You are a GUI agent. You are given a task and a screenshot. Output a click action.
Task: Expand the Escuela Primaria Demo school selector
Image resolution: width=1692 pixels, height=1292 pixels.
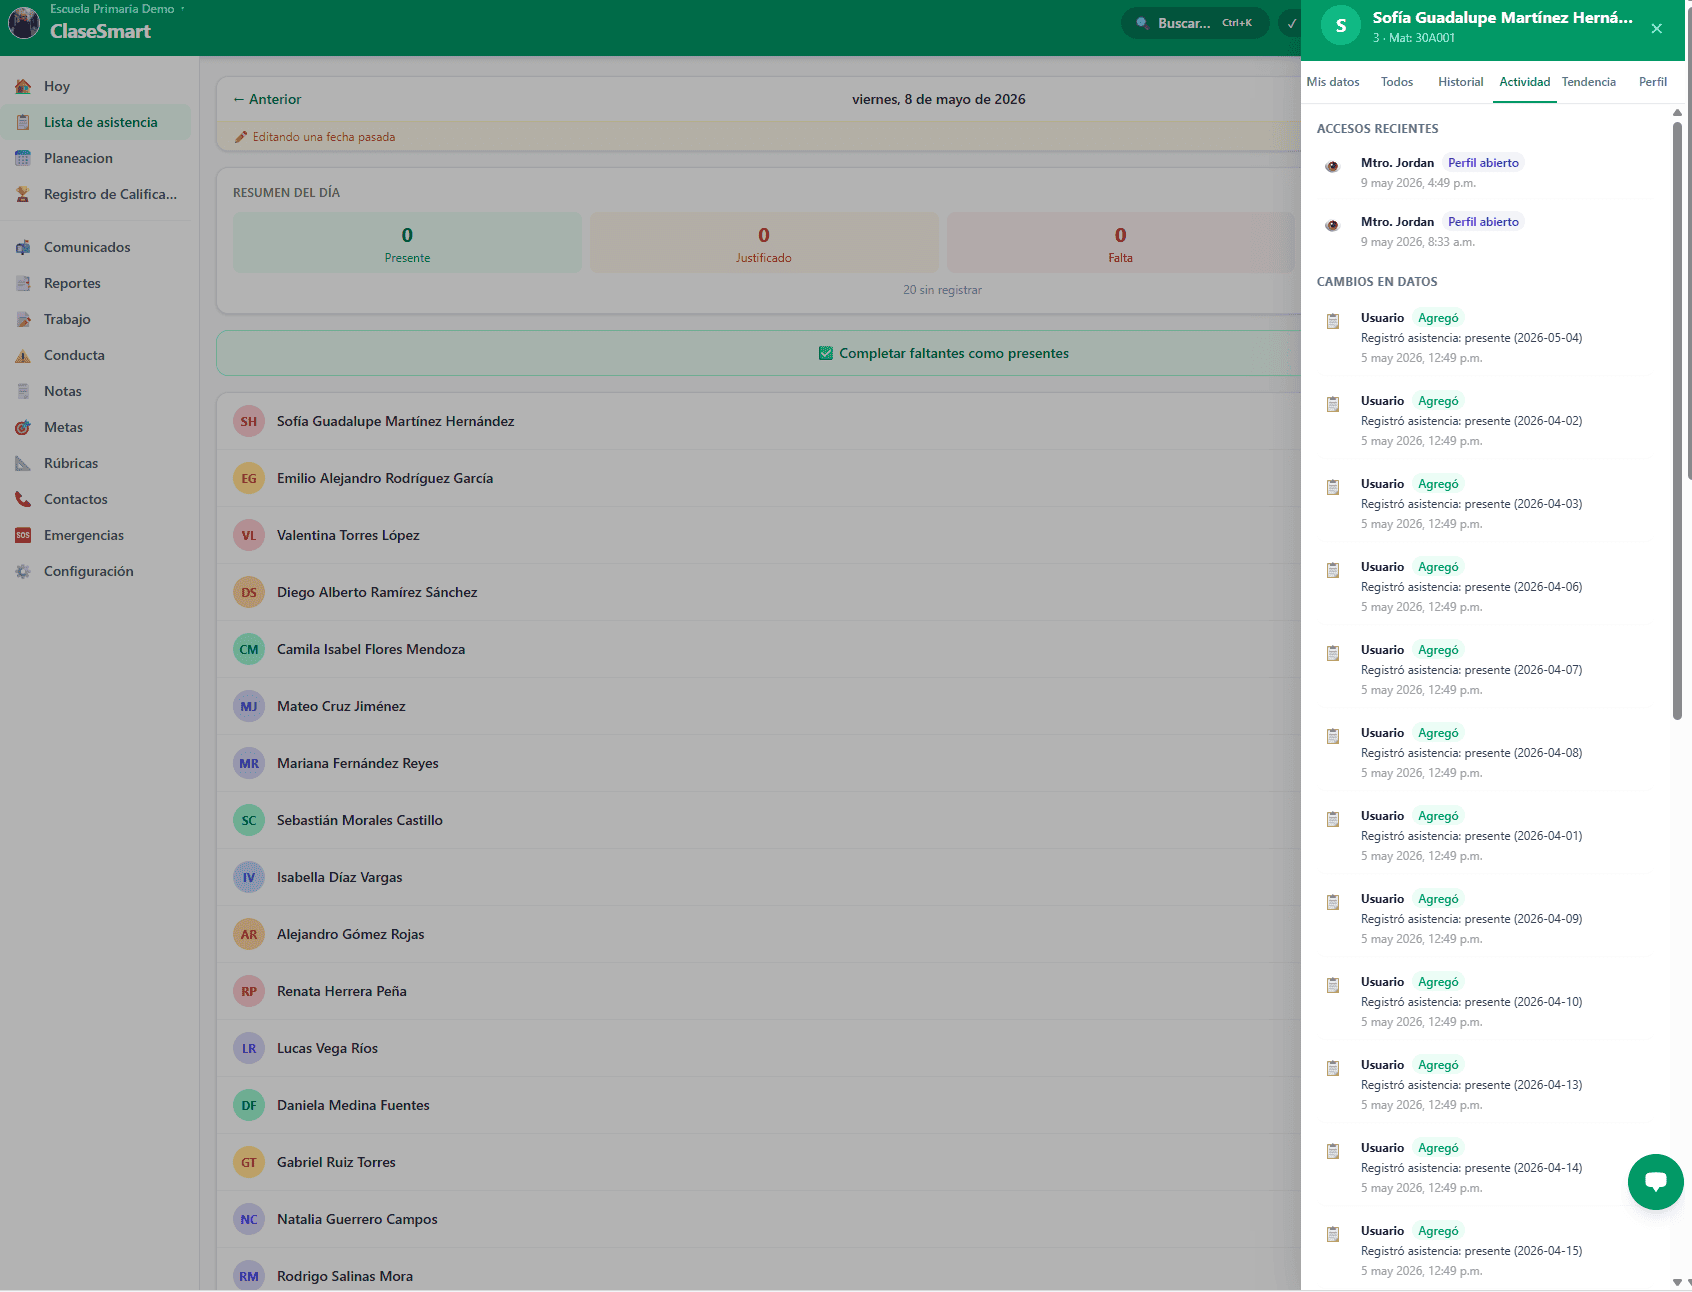pyautogui.click(x=117, y=9)
